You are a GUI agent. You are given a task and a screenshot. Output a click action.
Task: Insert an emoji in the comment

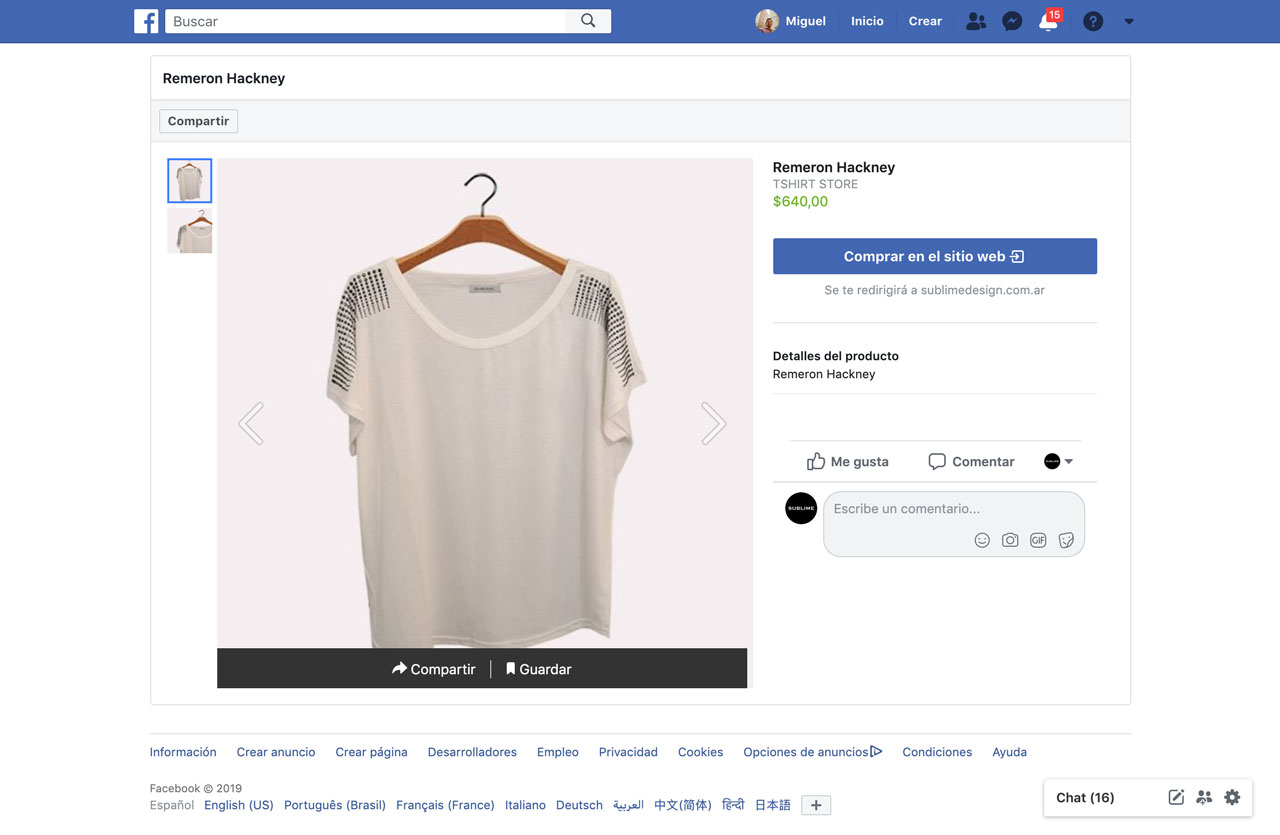(x=982, y=540)
